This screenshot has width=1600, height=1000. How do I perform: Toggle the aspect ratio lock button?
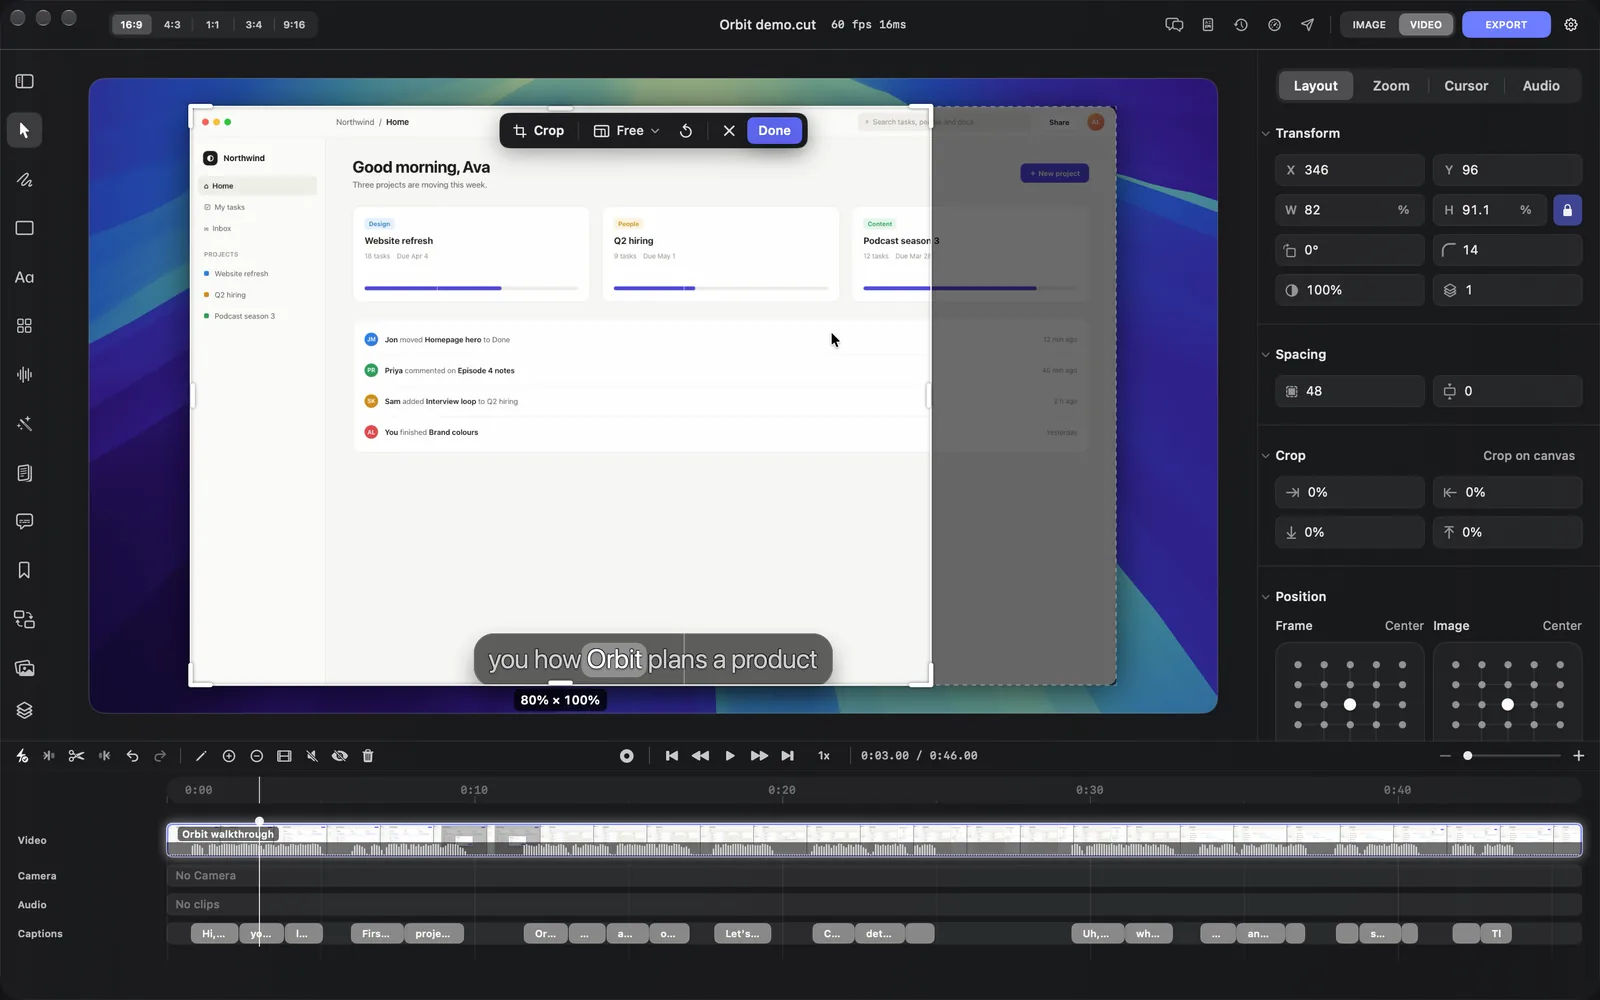[x=1567, y=210]
